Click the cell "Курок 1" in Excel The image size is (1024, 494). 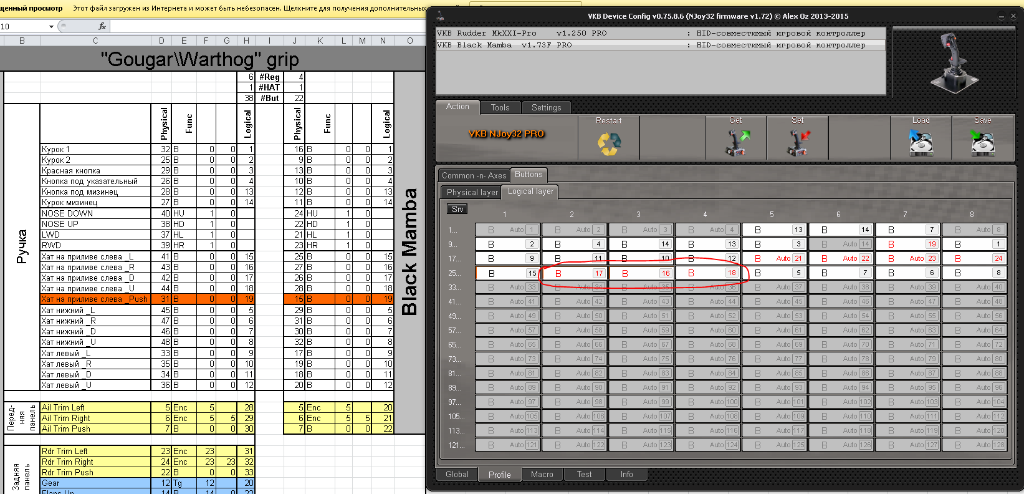(x=95, y=150)
